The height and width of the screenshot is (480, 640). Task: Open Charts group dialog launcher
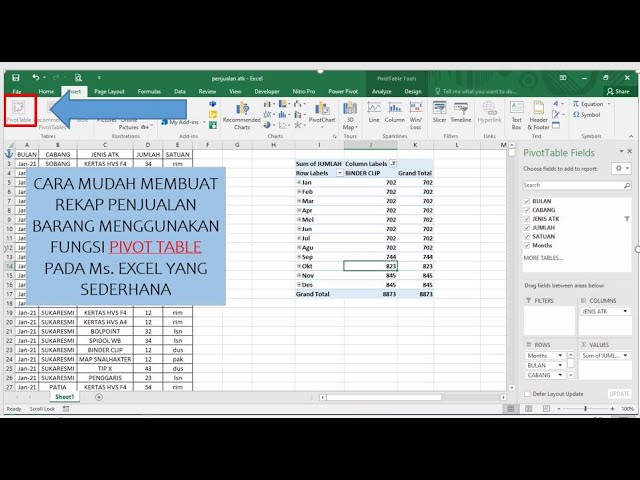tap(335, 136)
